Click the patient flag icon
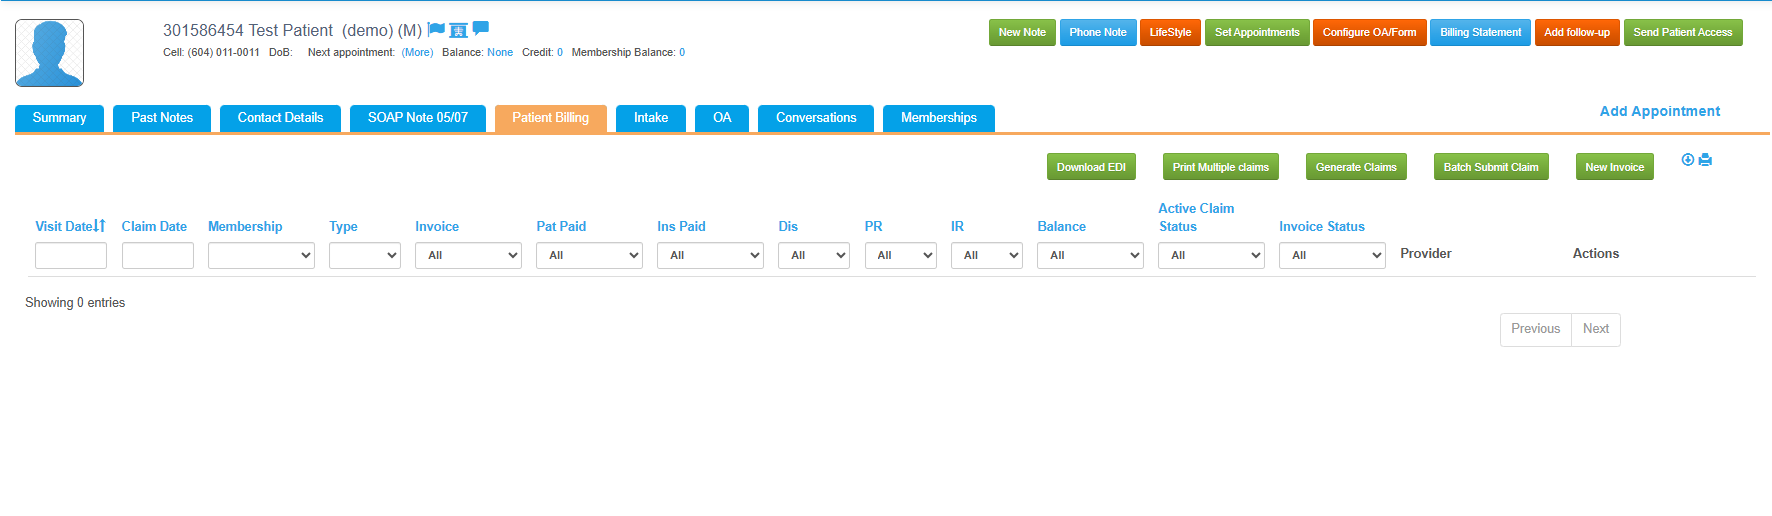Image resolution: width=1772 pixels, height=516 pixels. [x=436, y=29]
